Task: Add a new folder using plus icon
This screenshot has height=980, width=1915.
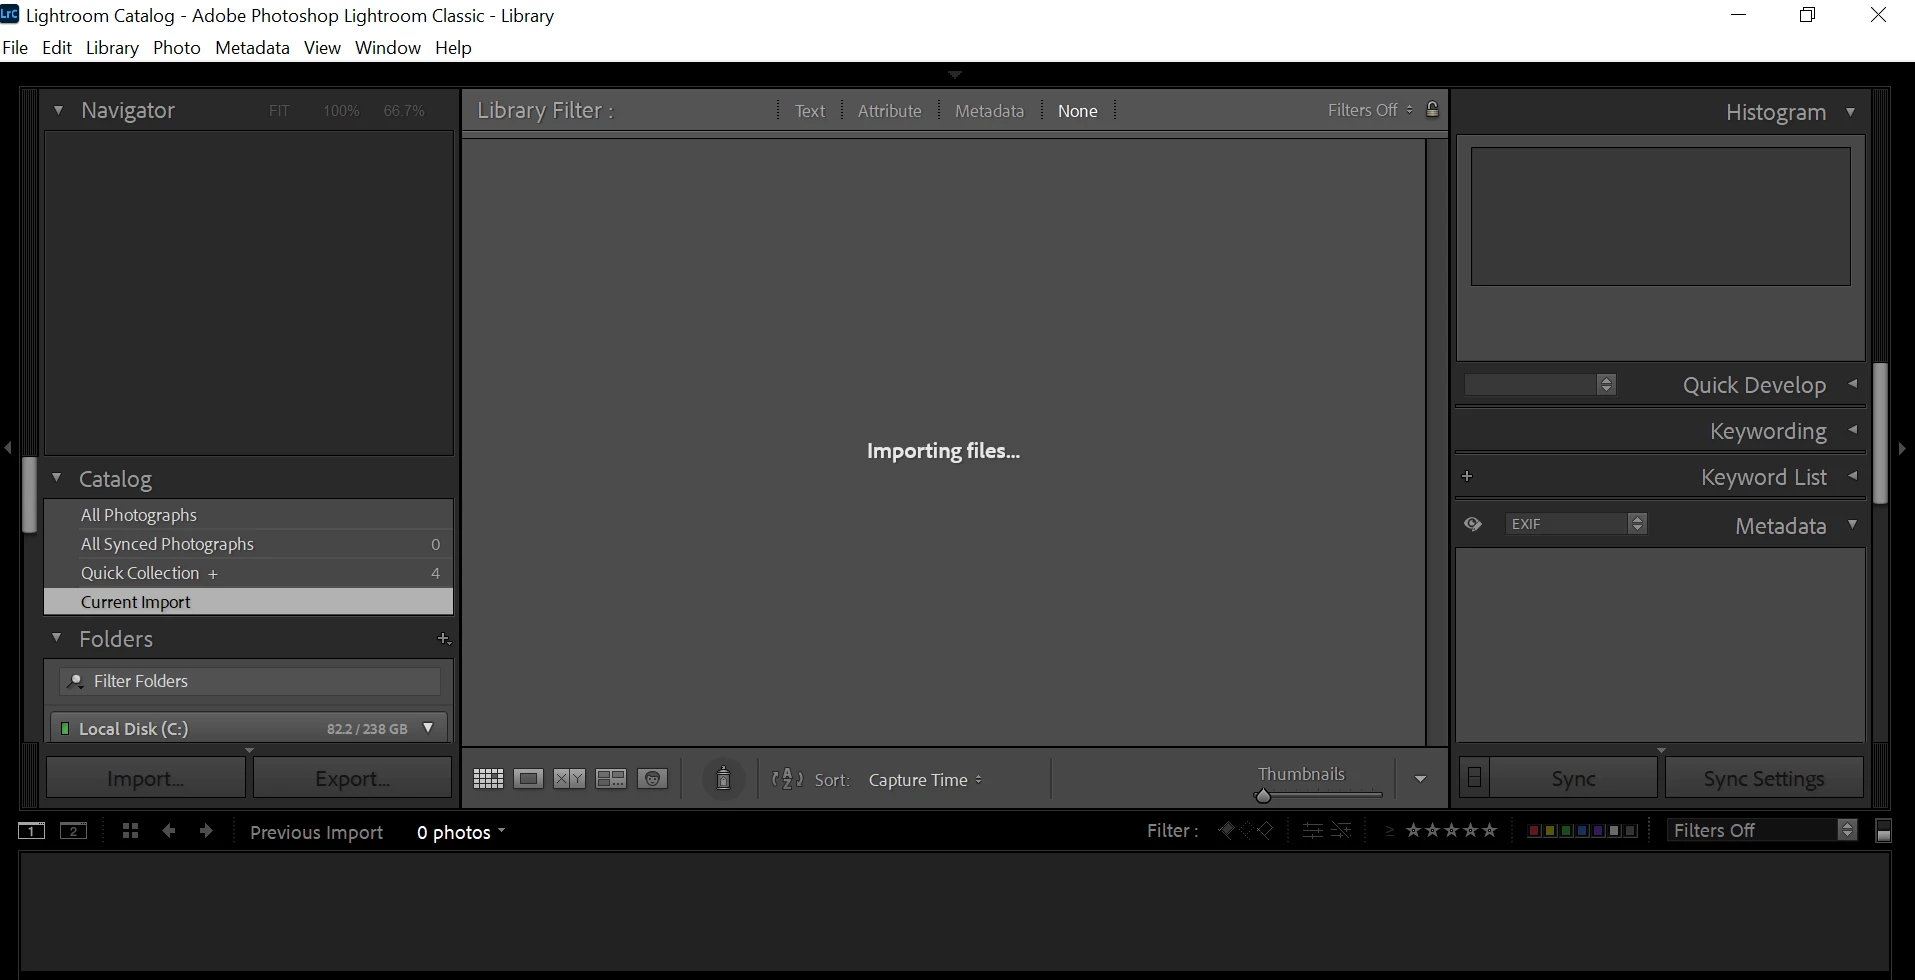Action: click(x=444, y=639)
